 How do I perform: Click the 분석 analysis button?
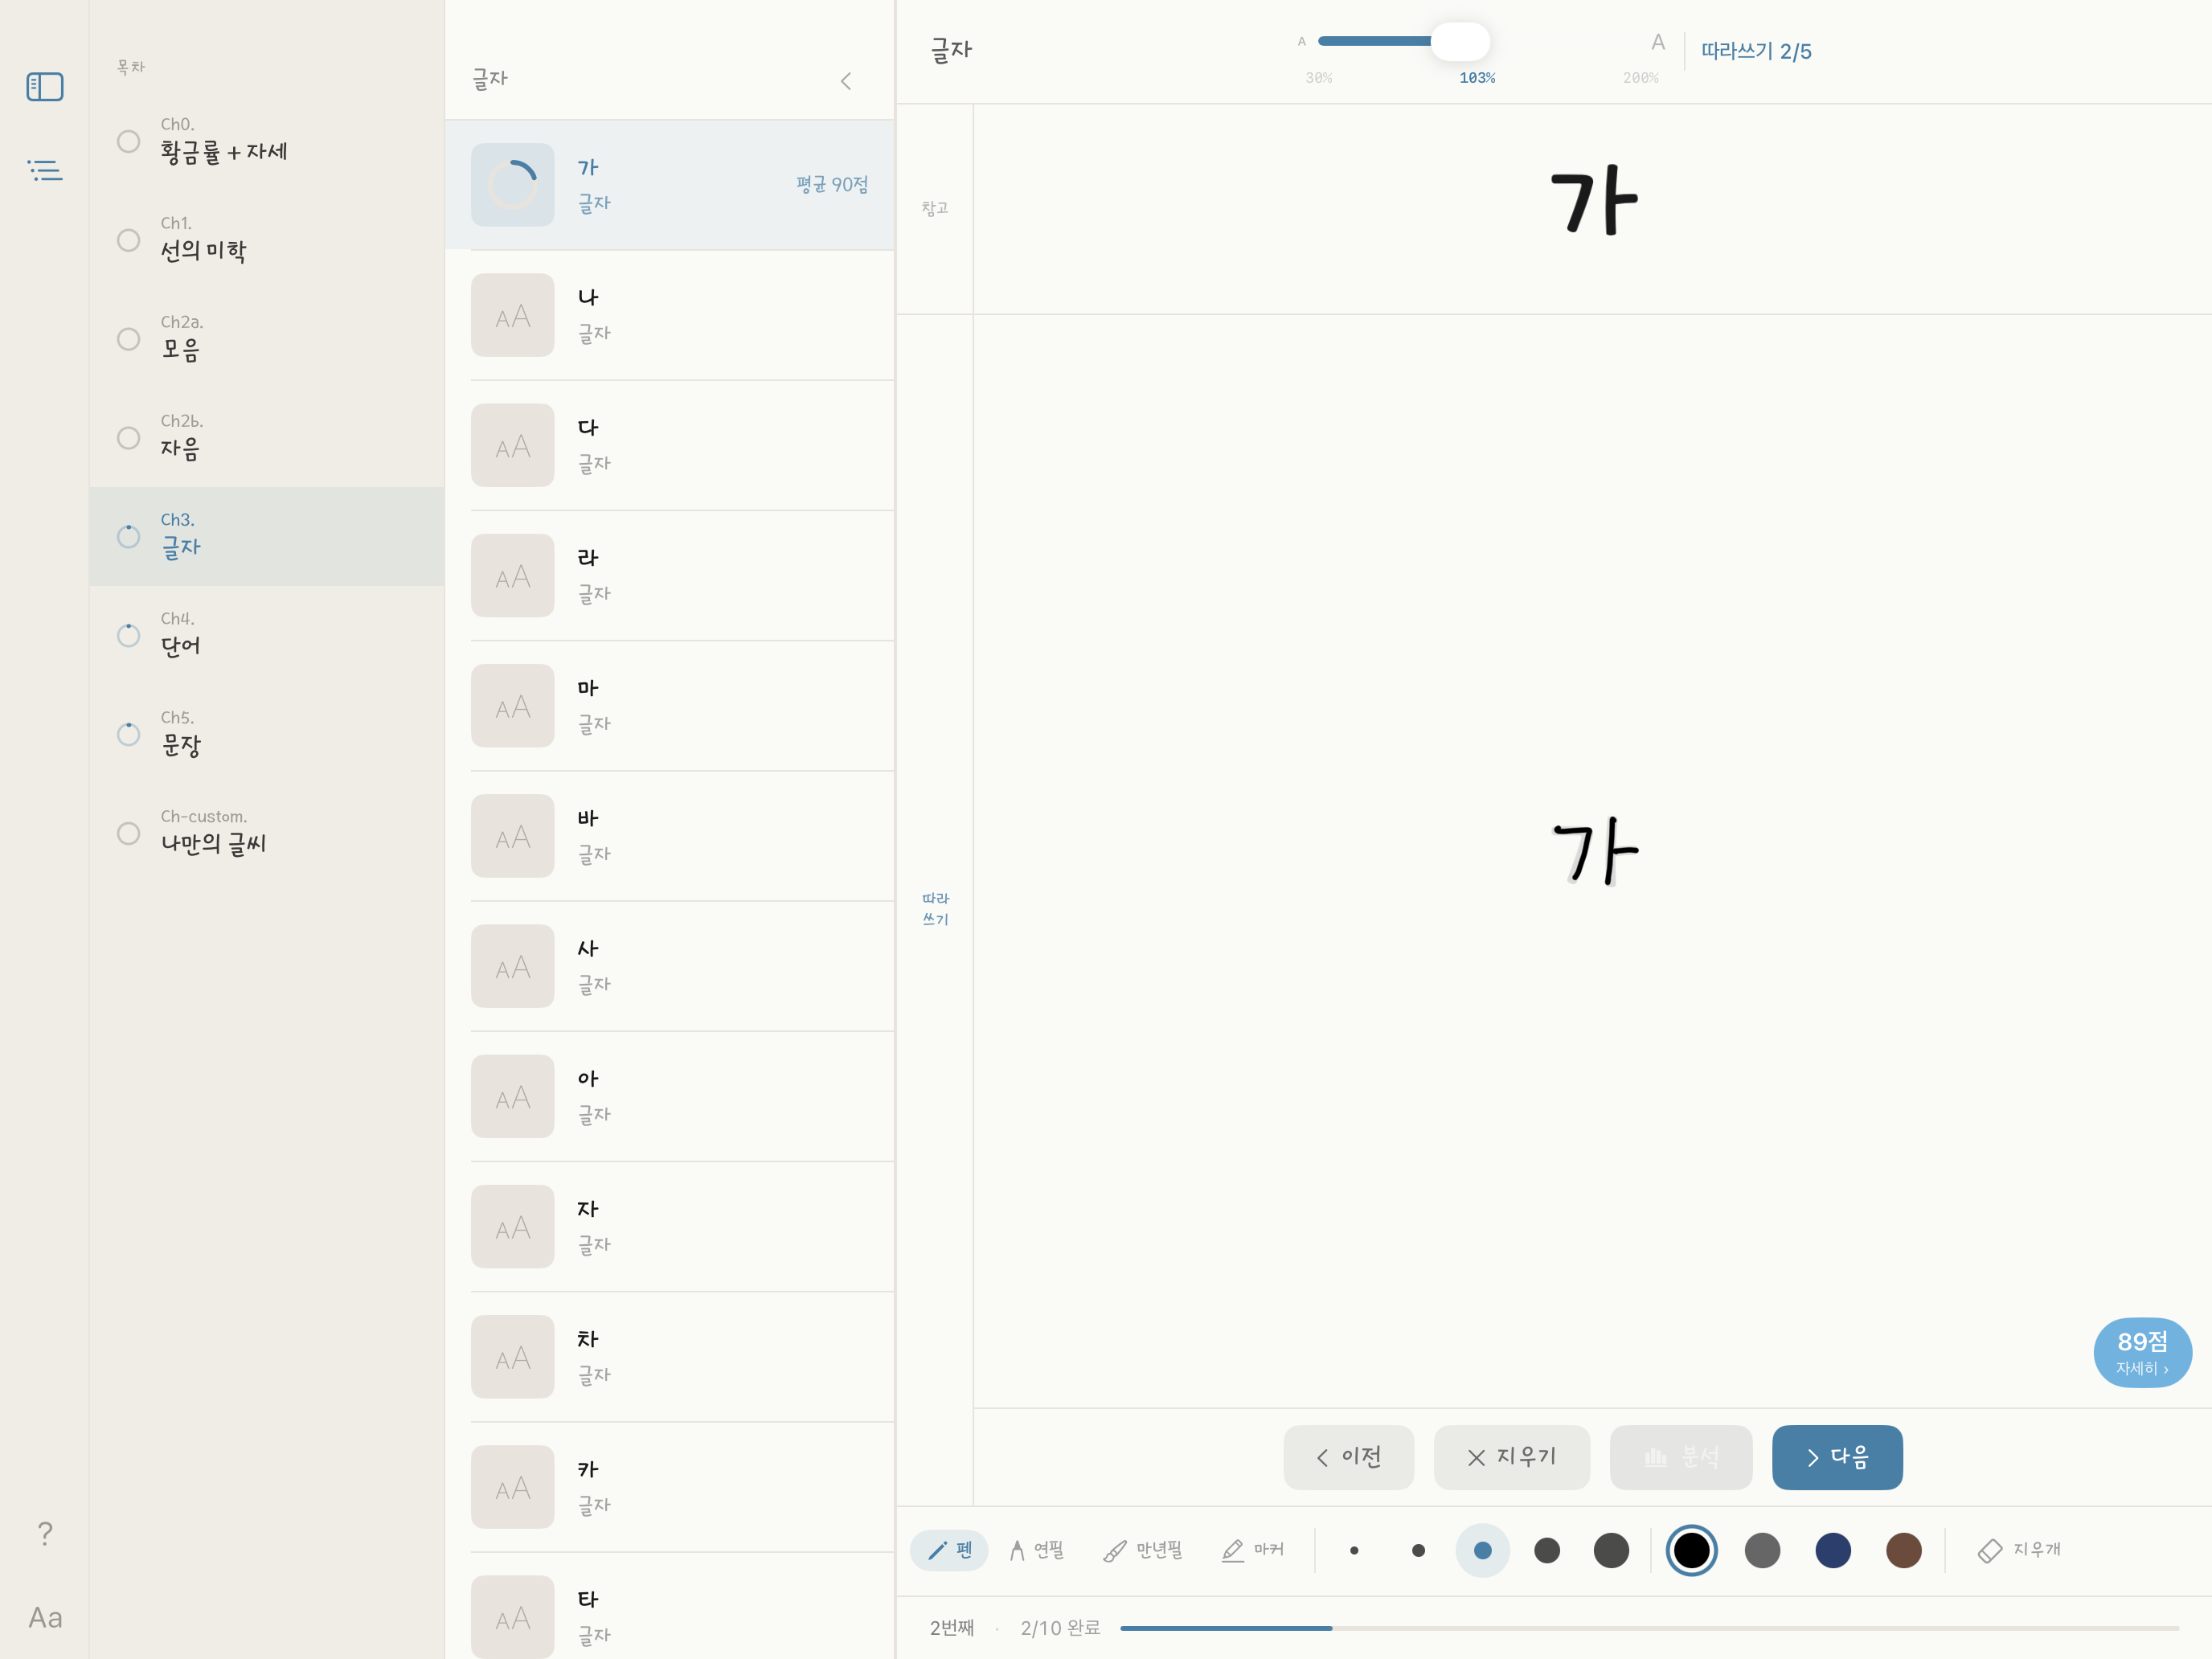coord(1681,1457)
